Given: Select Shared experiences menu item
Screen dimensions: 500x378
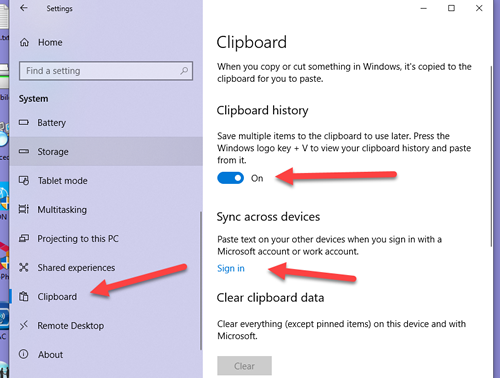Looking at the screenshot, I should pos(106,267).
